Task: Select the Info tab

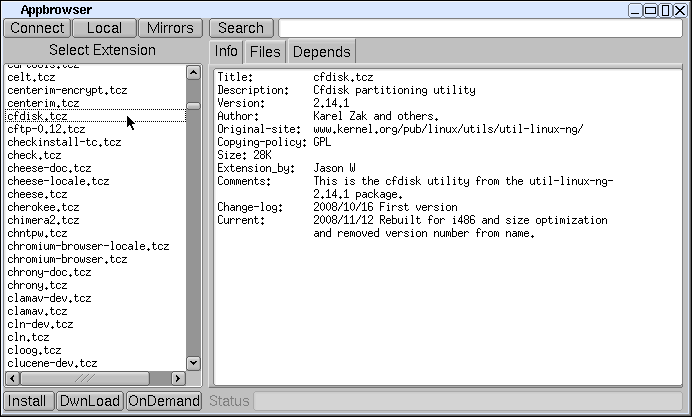Action: [226, 52]
